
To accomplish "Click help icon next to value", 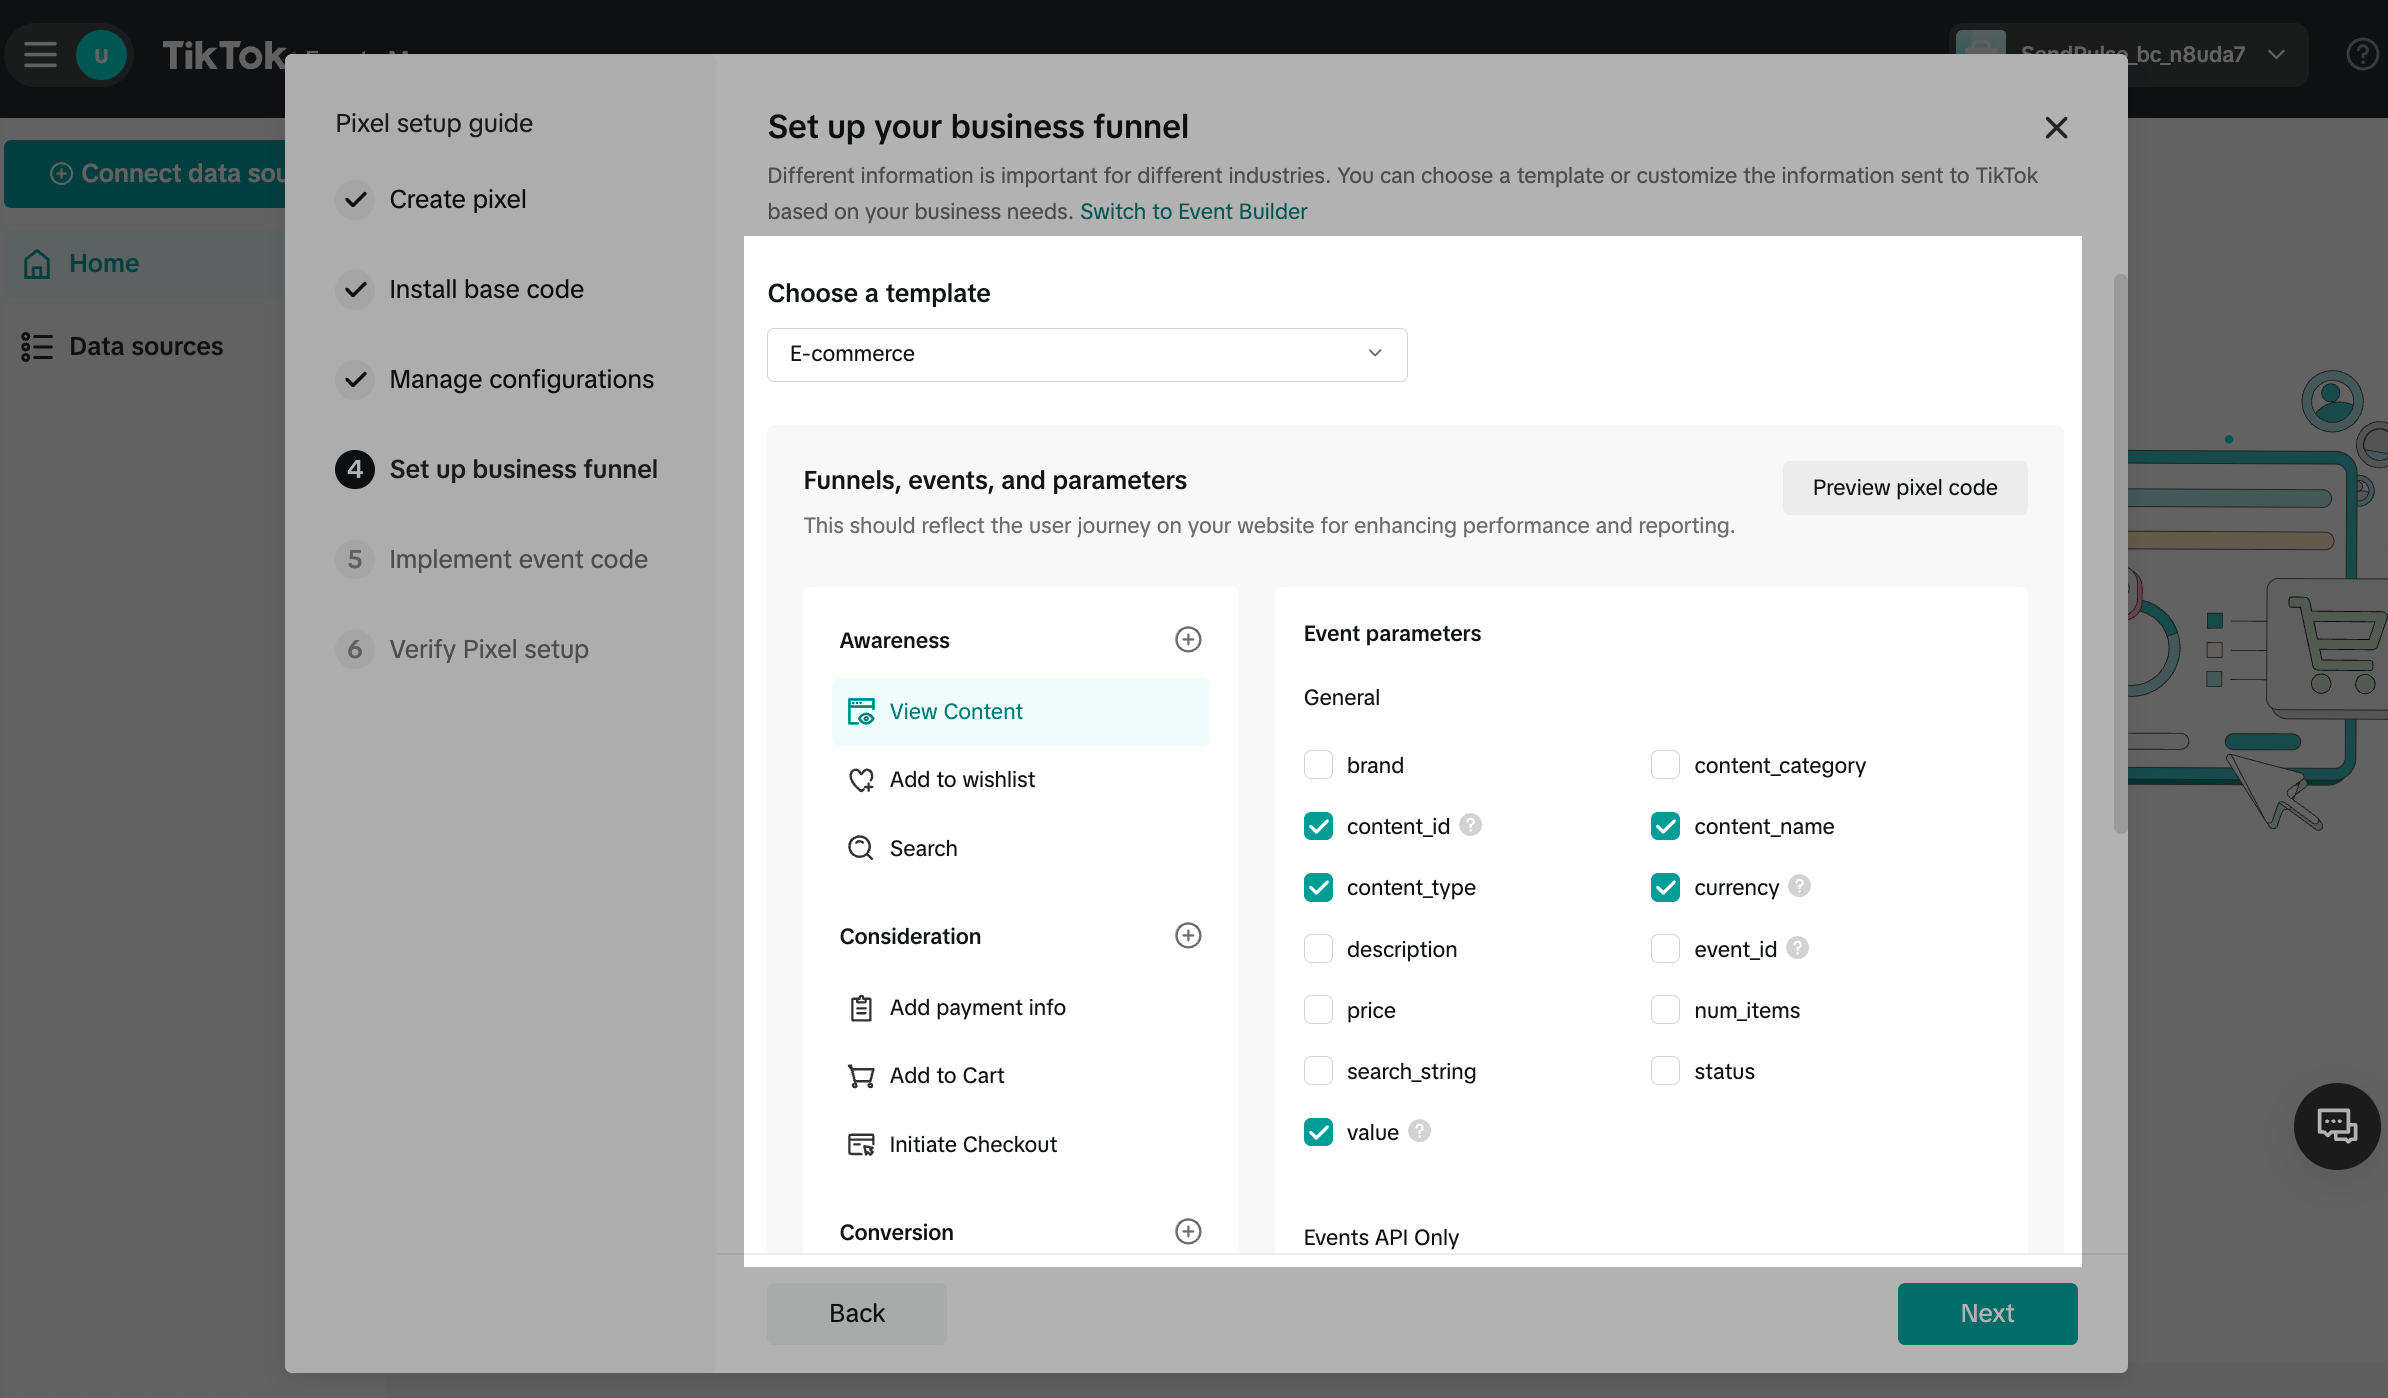I will pyautogui.click(x=1419, y=1131).
